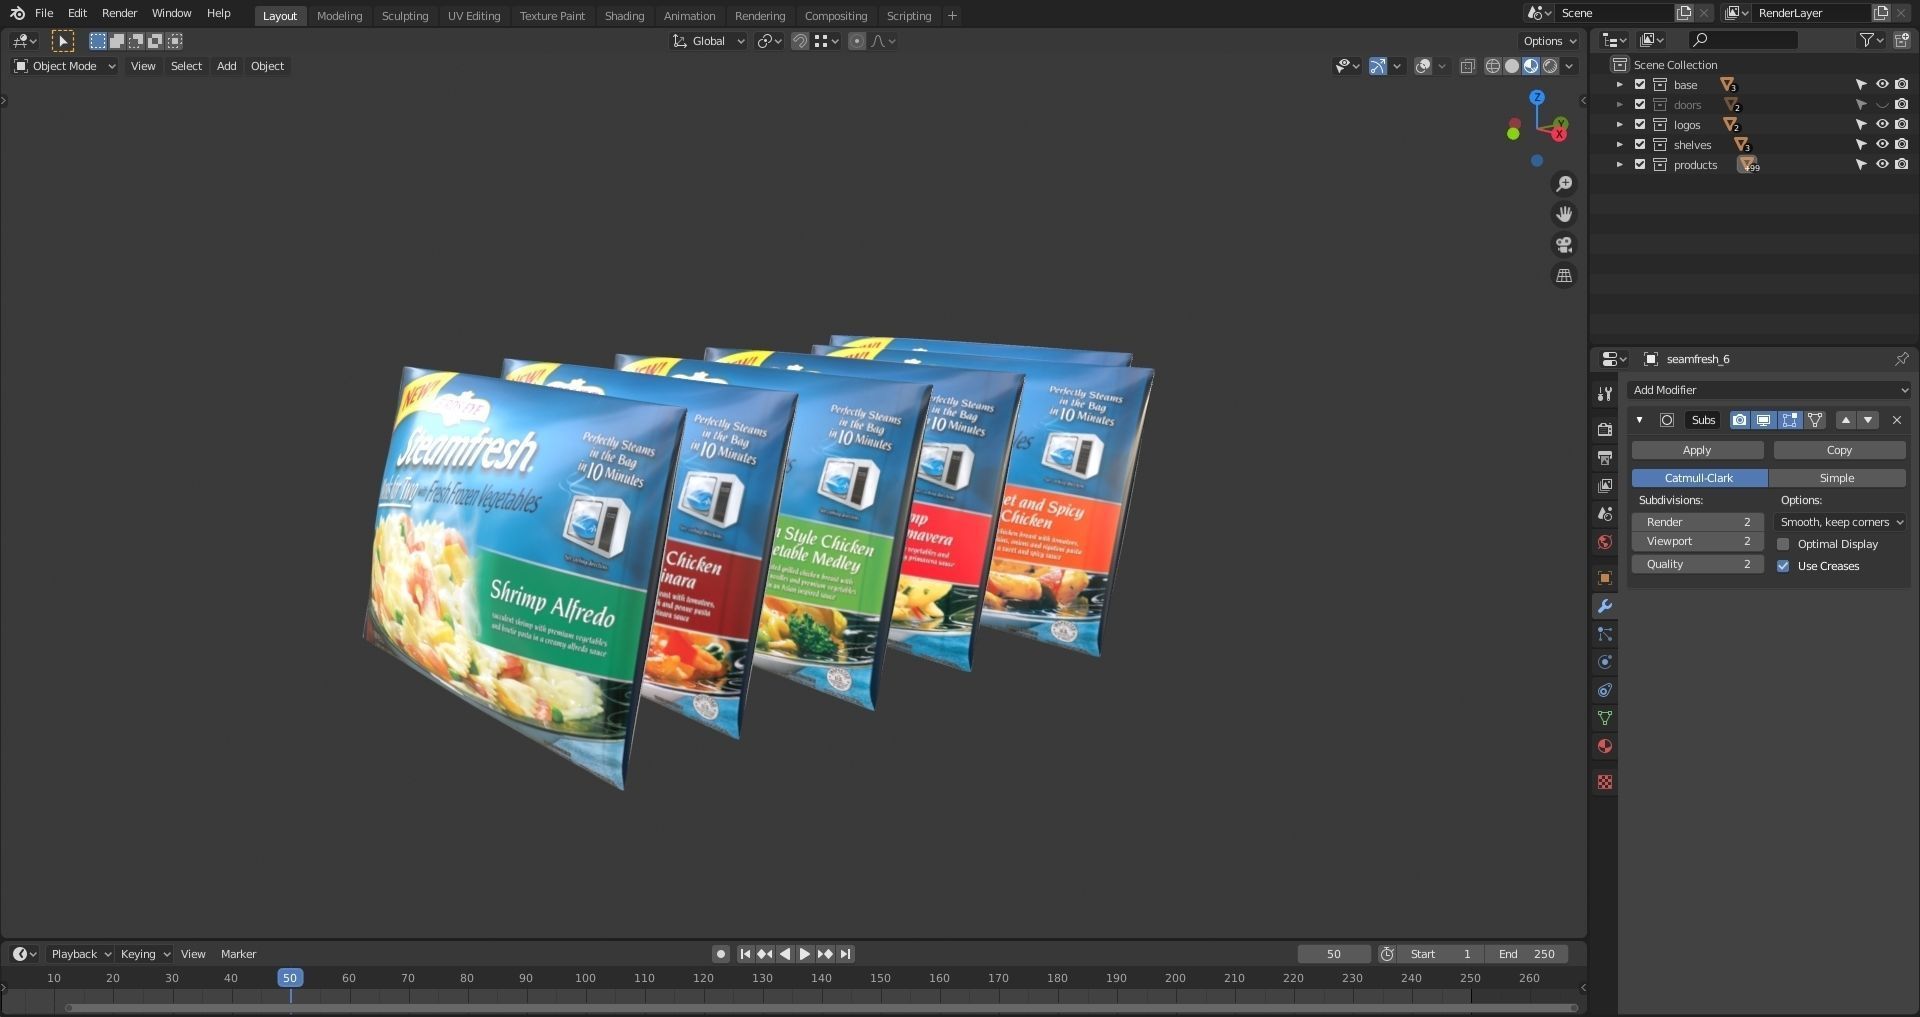
Task: Click the pan hand gizmo in viewport
Action: [1564, 214]
